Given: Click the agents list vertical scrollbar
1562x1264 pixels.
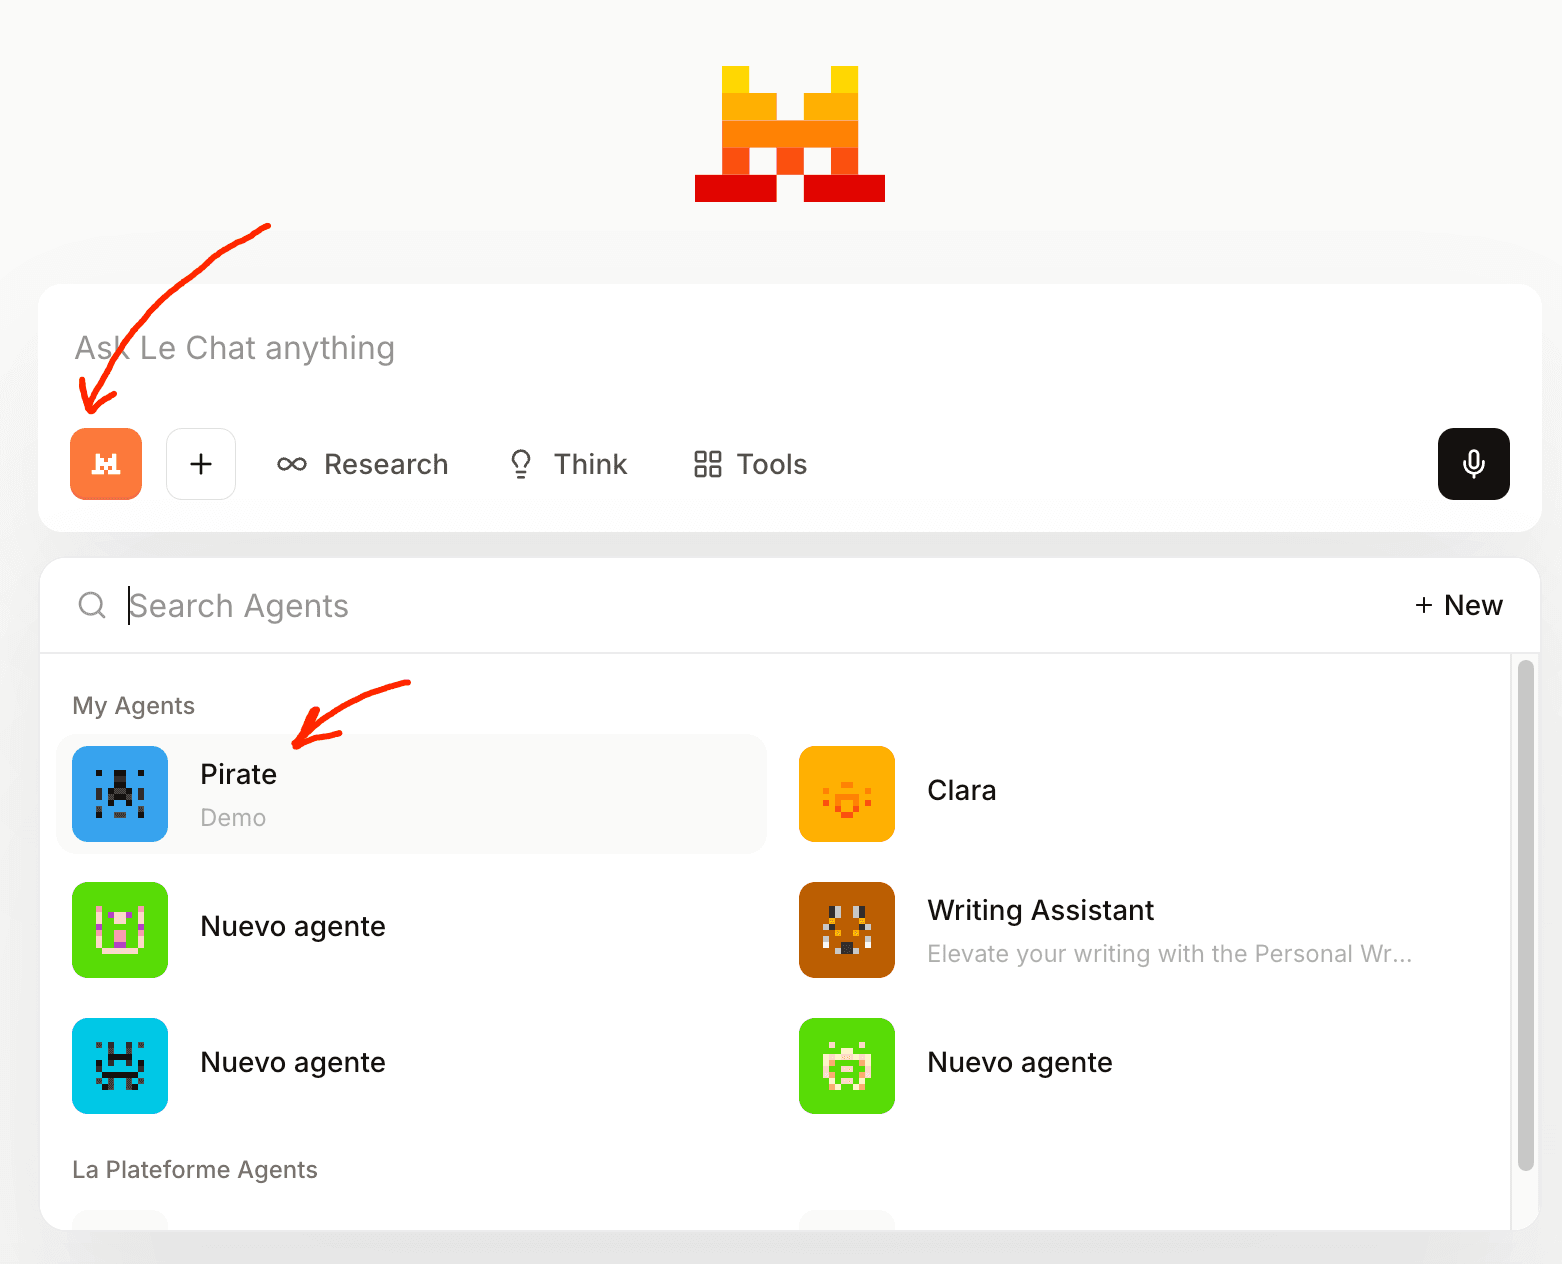Looking at the screenshot, I should pos(1525,915).
